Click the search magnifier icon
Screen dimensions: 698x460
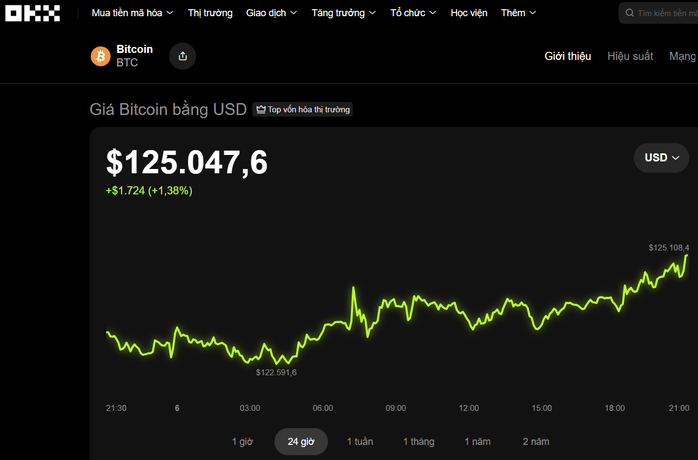629,13
